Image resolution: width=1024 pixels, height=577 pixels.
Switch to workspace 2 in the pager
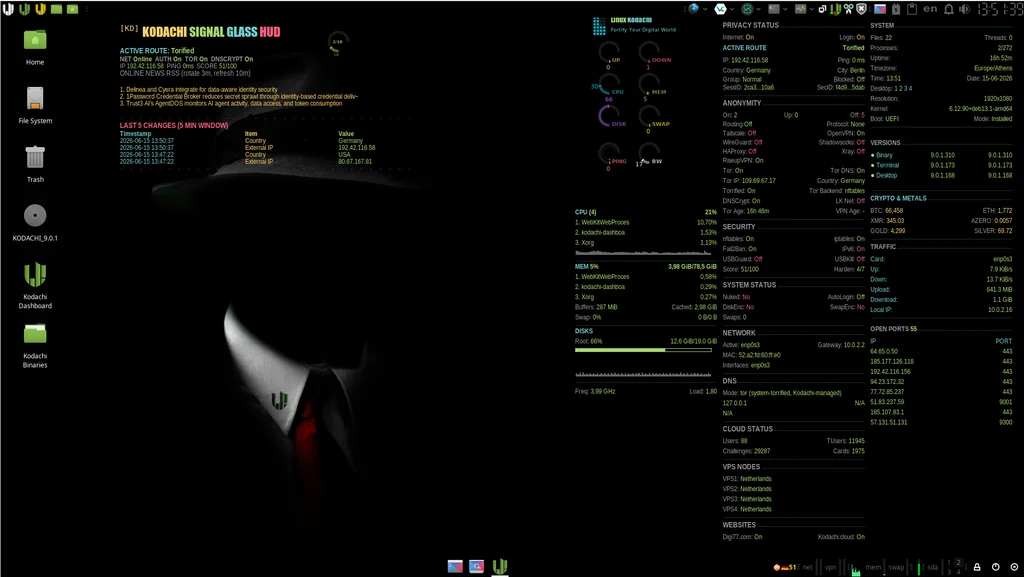coord(959,562)
